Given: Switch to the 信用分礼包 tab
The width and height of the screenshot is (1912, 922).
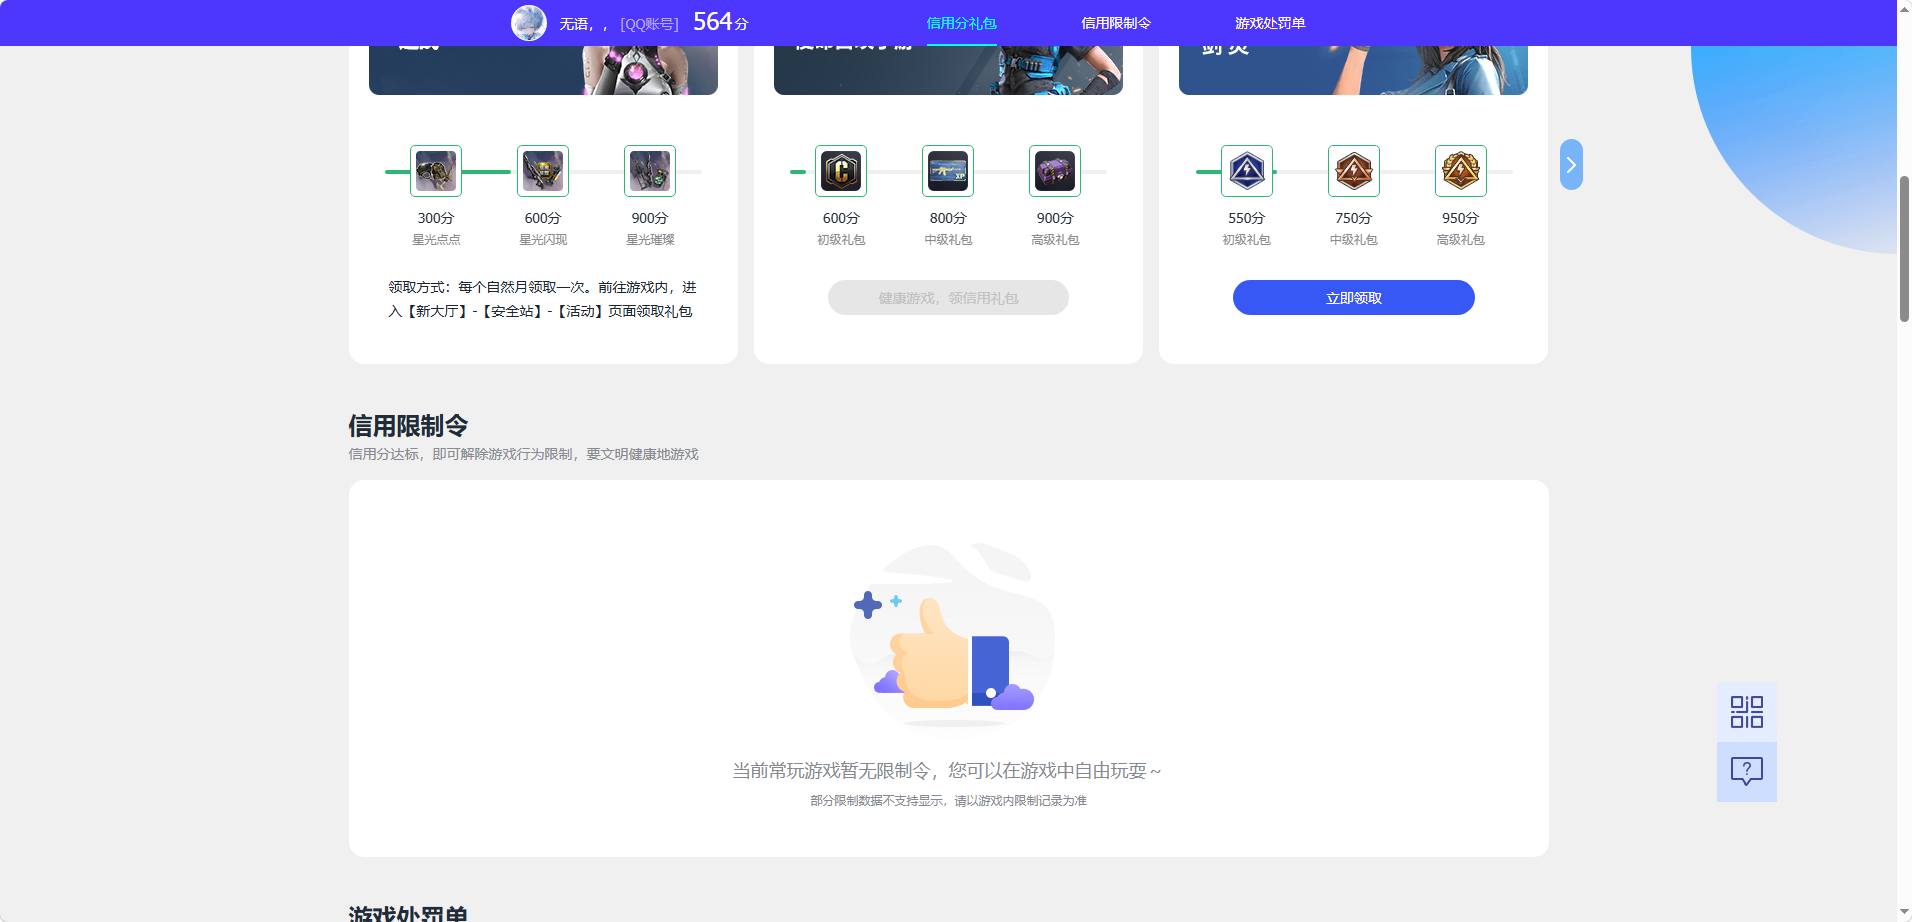Looking at the screenshot, I should [x=961, y=23].
